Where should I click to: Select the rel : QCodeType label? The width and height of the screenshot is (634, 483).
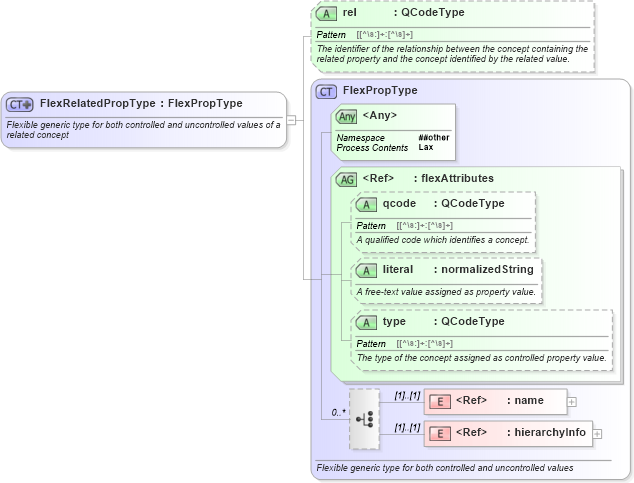(404, 13)
